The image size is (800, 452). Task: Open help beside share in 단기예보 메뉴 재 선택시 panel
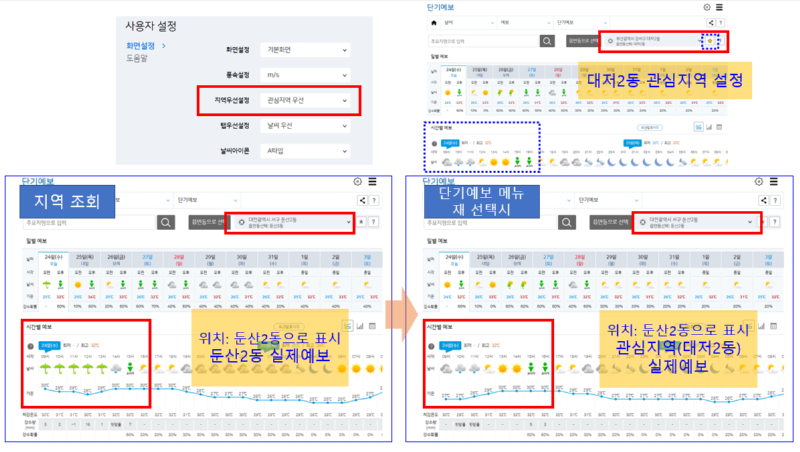click(x=776, y=200)
